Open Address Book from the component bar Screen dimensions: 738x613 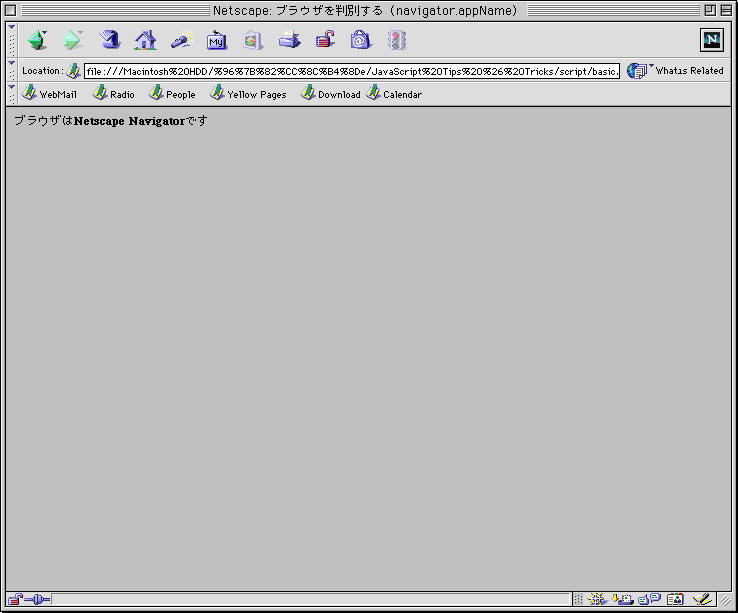675,599
